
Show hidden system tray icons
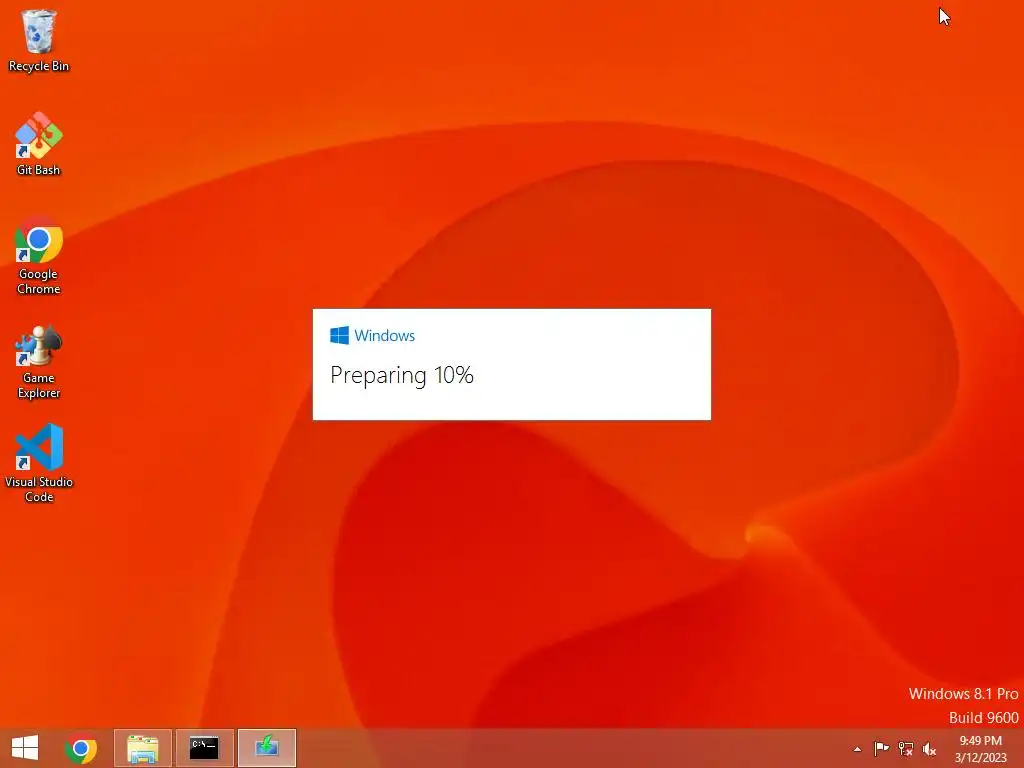pos(857,749)
